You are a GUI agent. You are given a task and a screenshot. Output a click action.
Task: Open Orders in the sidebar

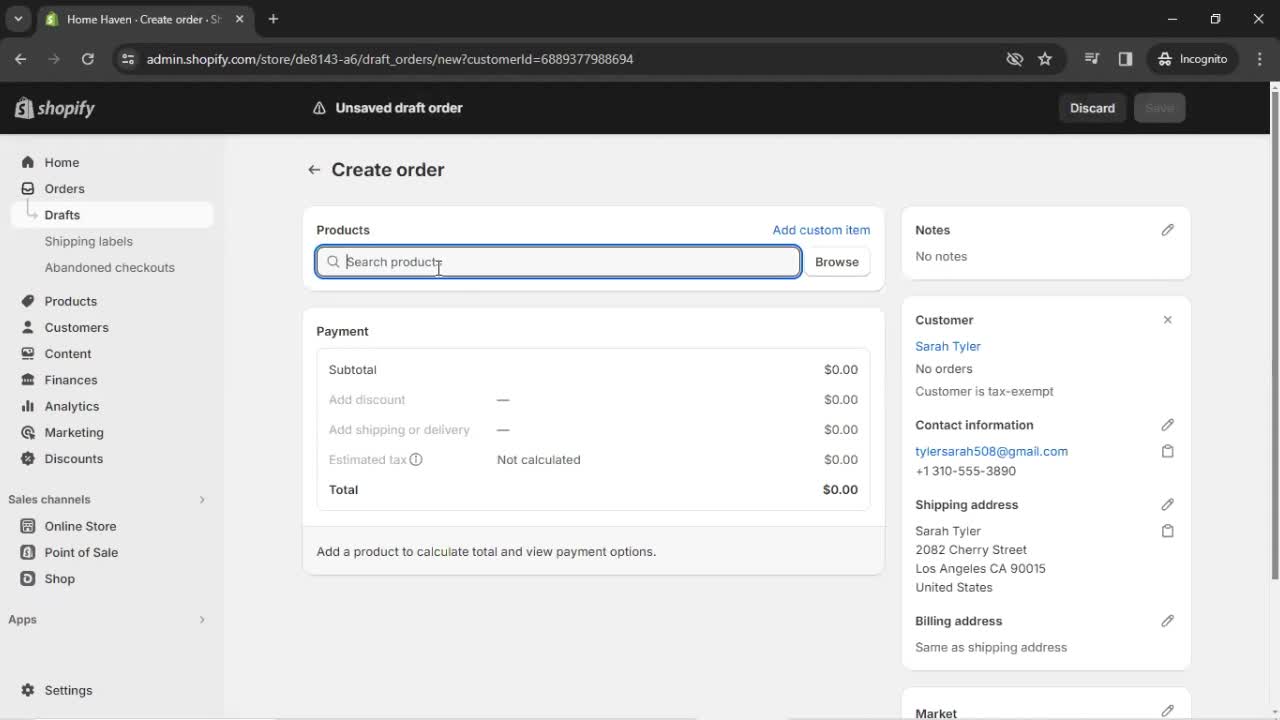pyautogui.click(x=64, y=188)
